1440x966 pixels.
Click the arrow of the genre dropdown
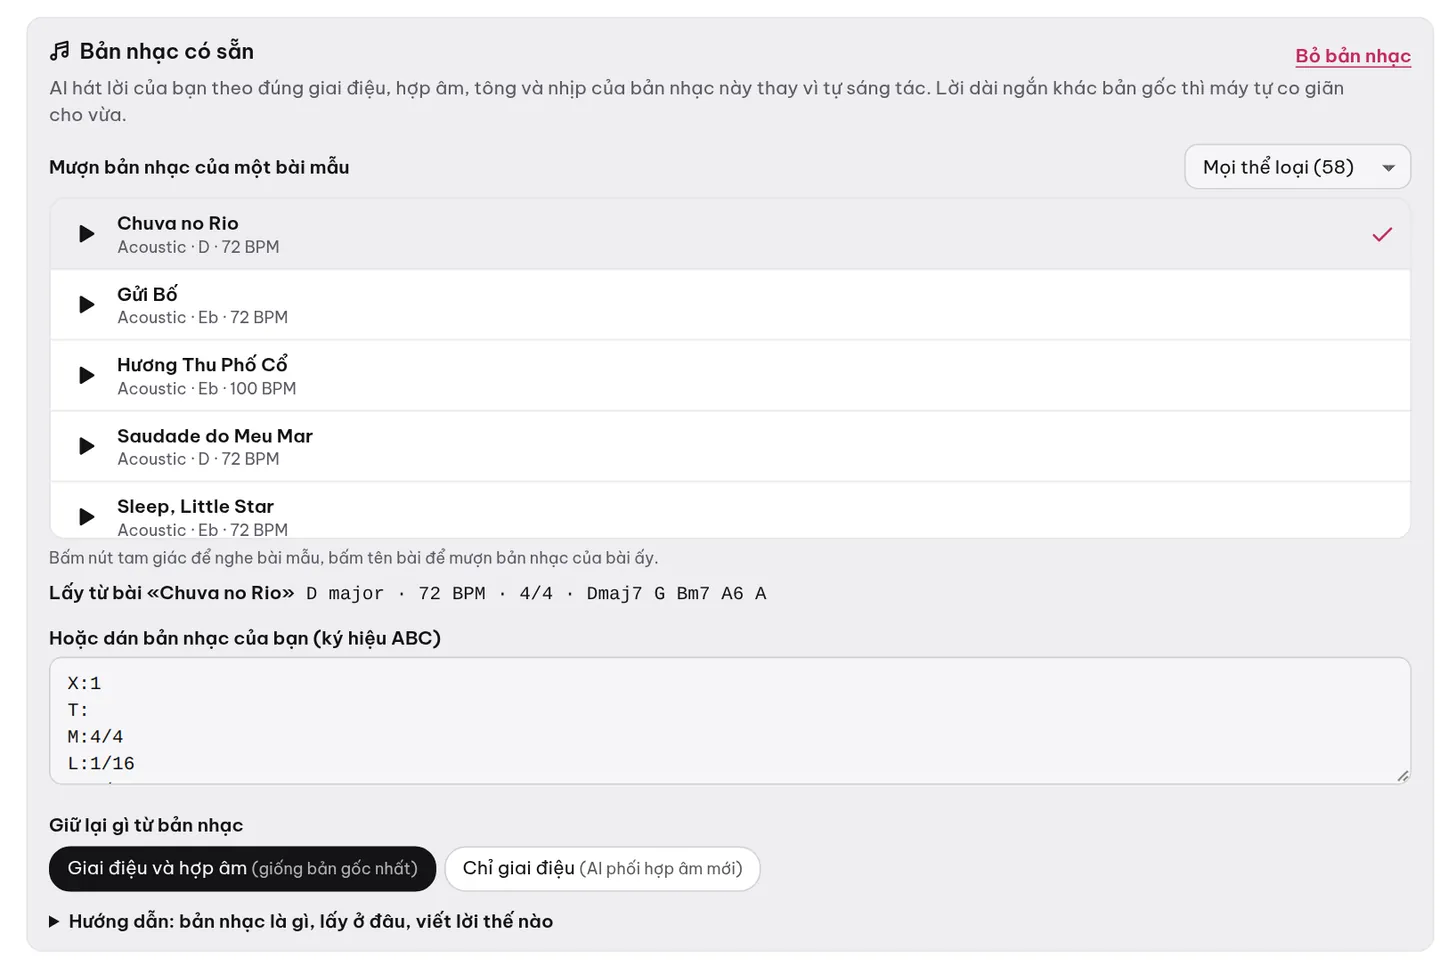(1388, 168)
